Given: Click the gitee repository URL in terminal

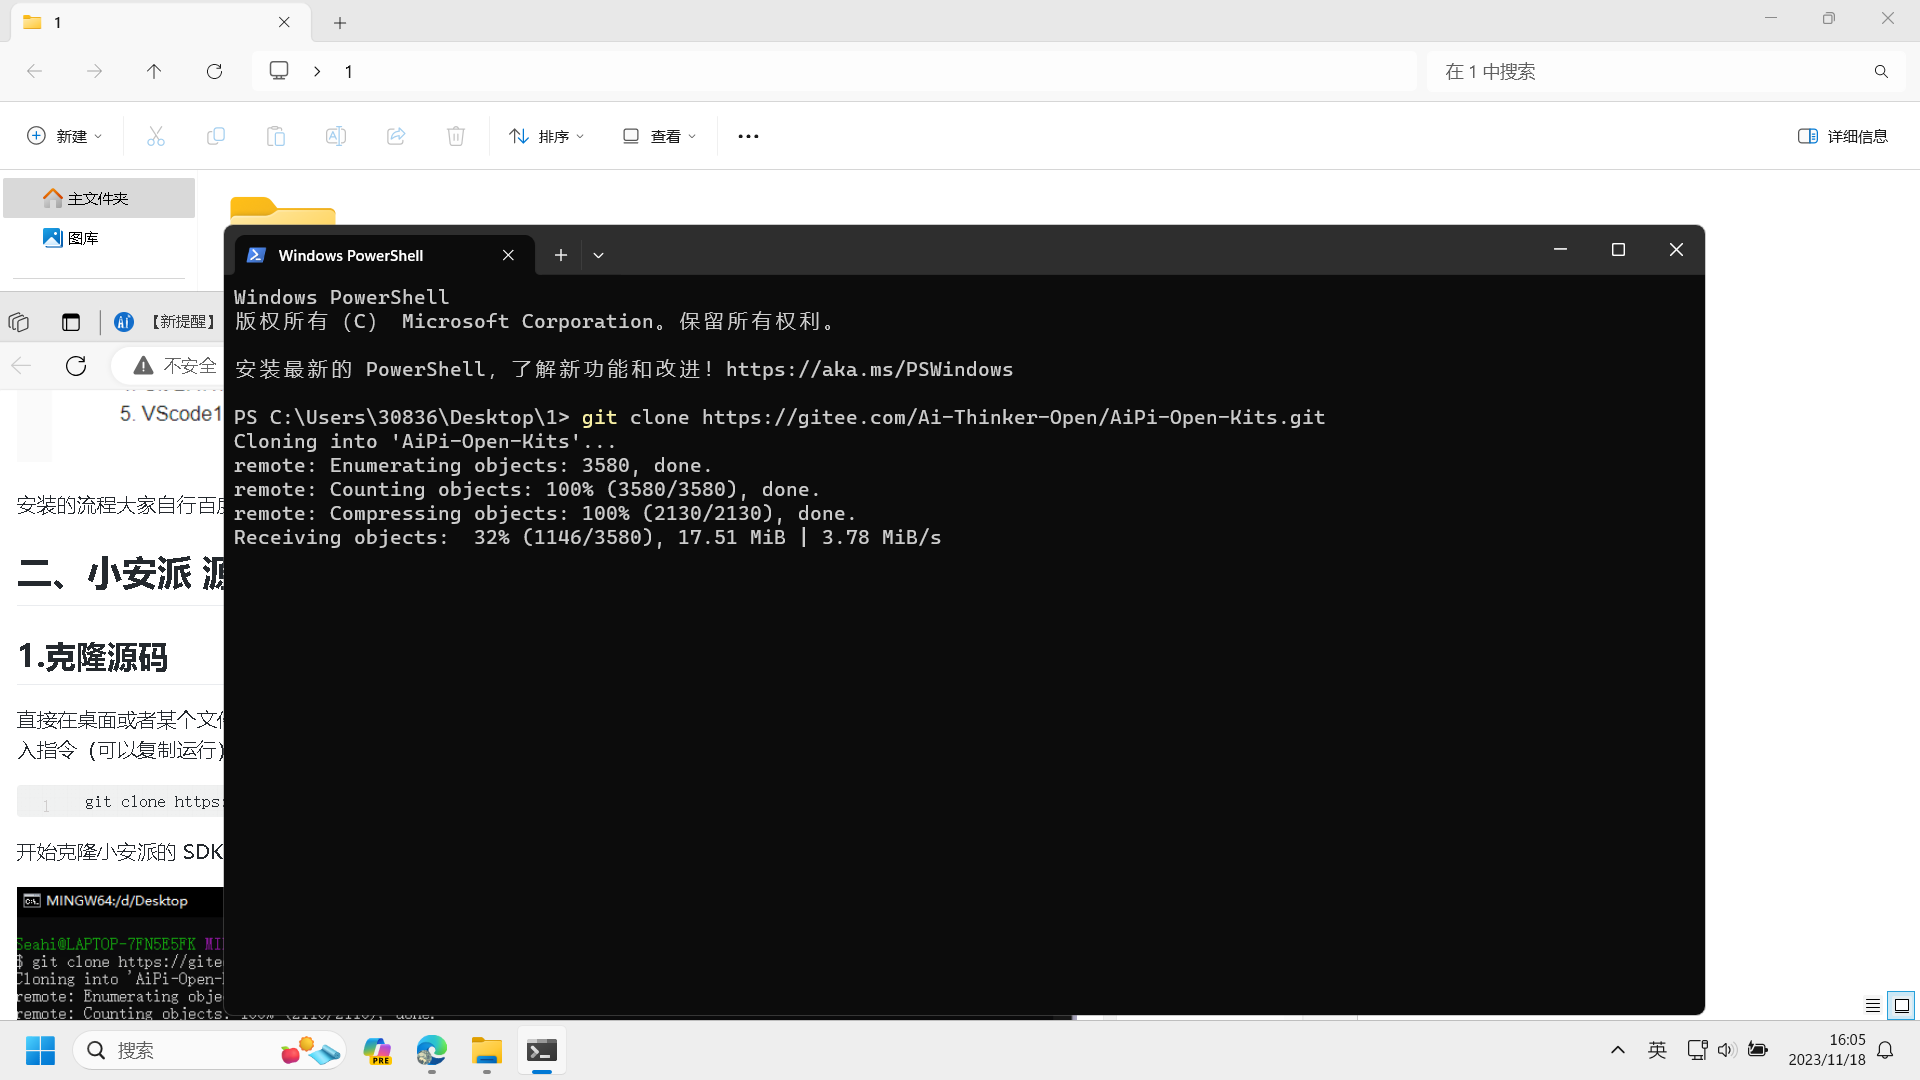Looking at the screenshot, I should (1013, 417).
